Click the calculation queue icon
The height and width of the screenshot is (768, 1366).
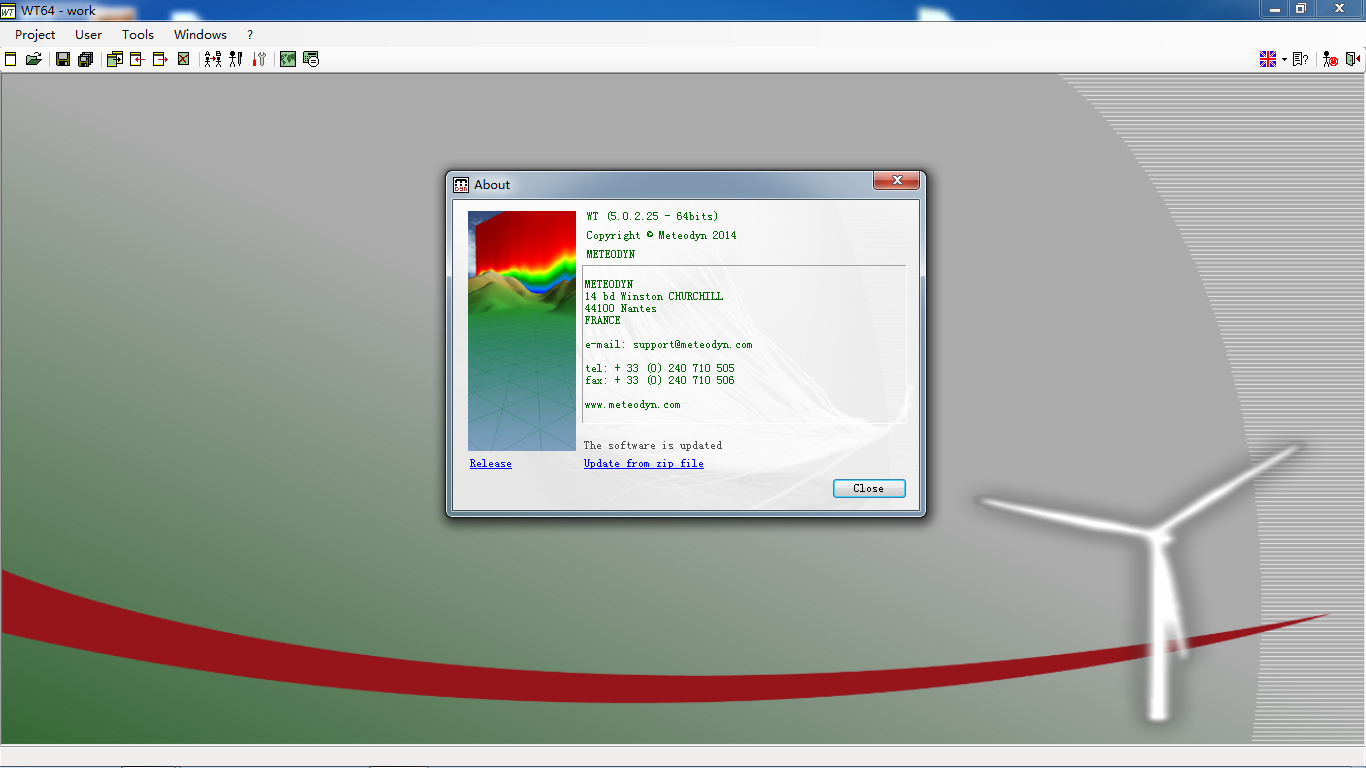pos(311,59)
